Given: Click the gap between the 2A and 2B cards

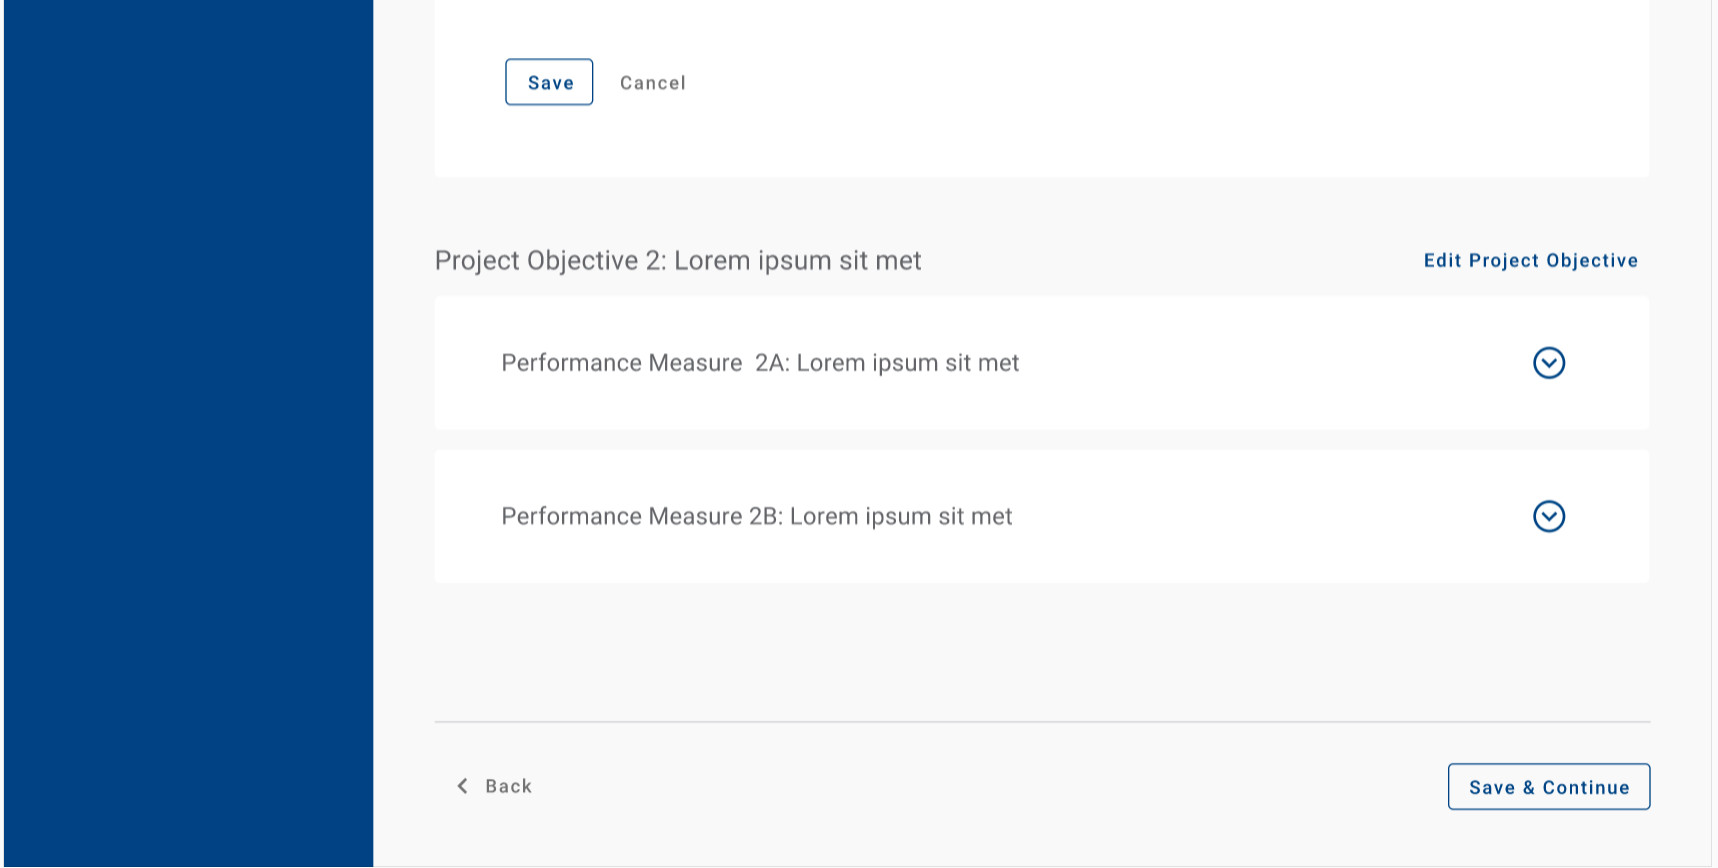Looking at the screenshot, I should 1042,440.
